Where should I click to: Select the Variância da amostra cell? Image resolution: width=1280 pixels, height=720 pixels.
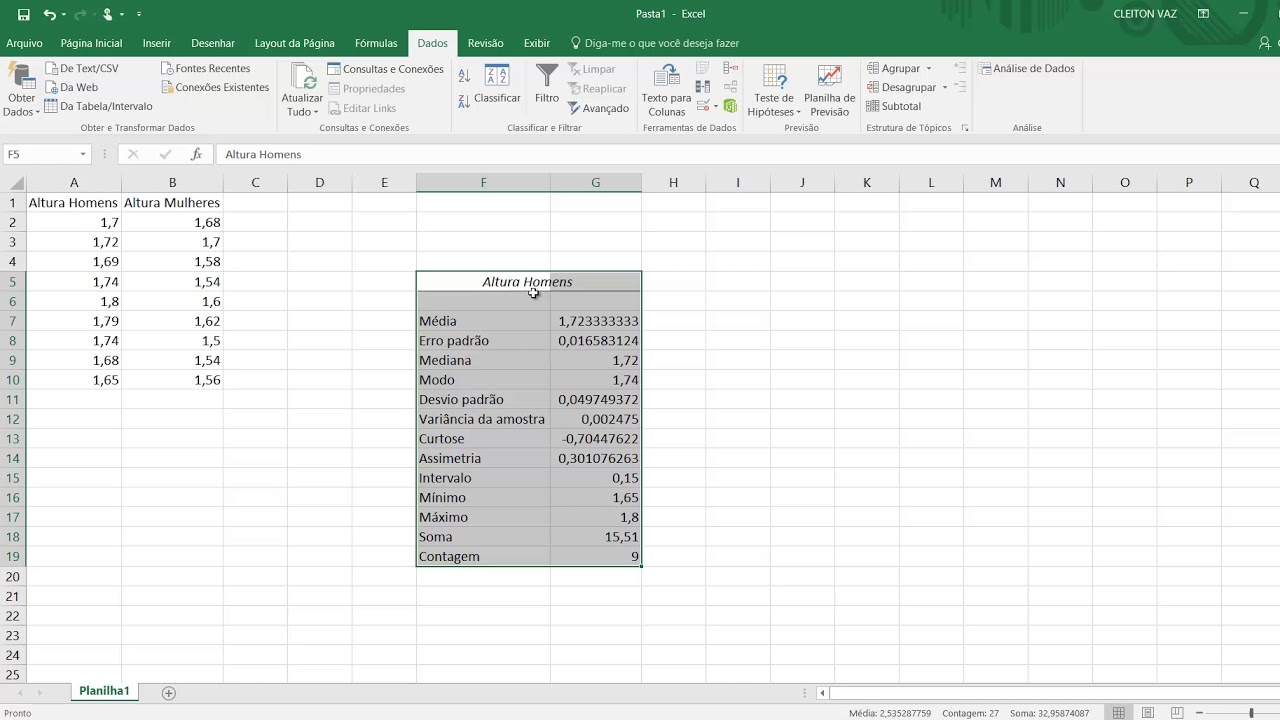pyautogui.click(x=483, y=419)
